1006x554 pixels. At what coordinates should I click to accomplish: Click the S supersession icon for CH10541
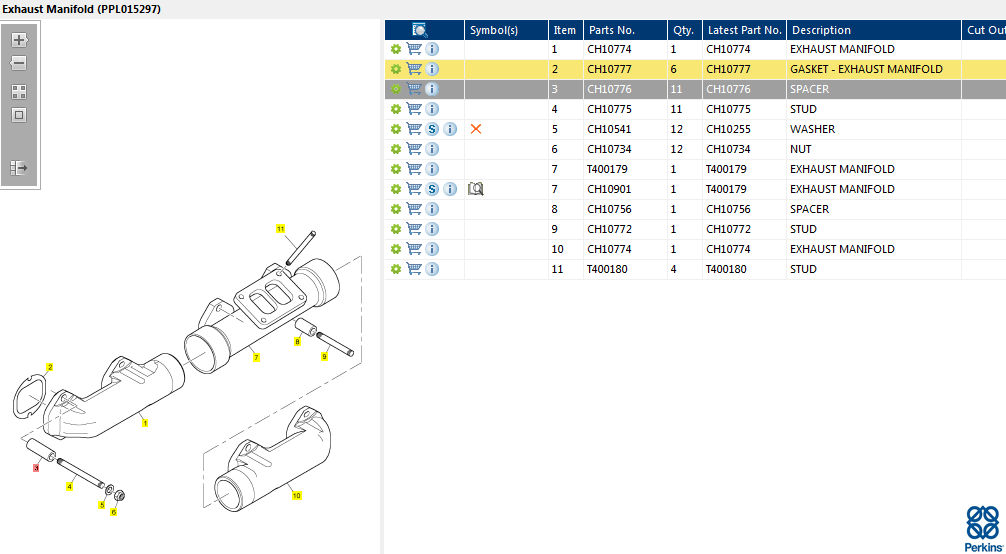[x=432, y=129]
